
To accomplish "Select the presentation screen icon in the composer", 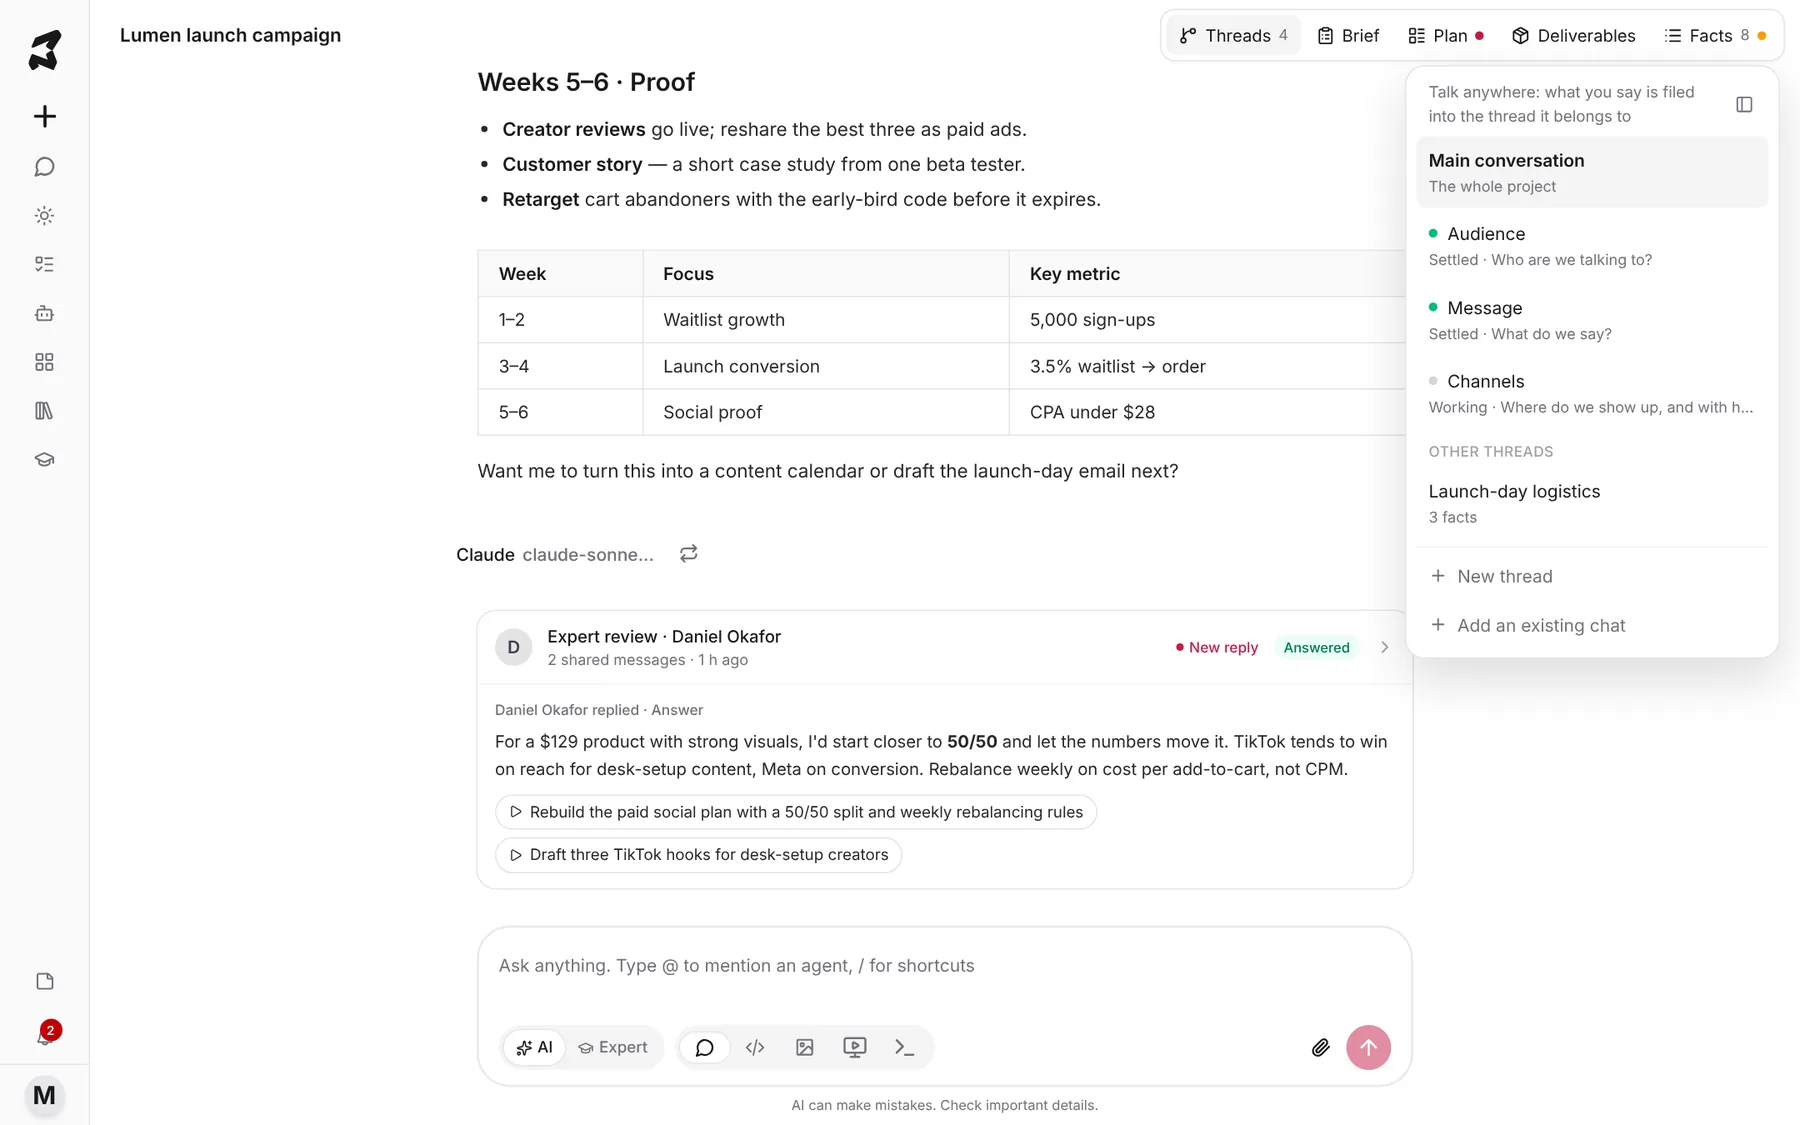I will coord(855,1047).
